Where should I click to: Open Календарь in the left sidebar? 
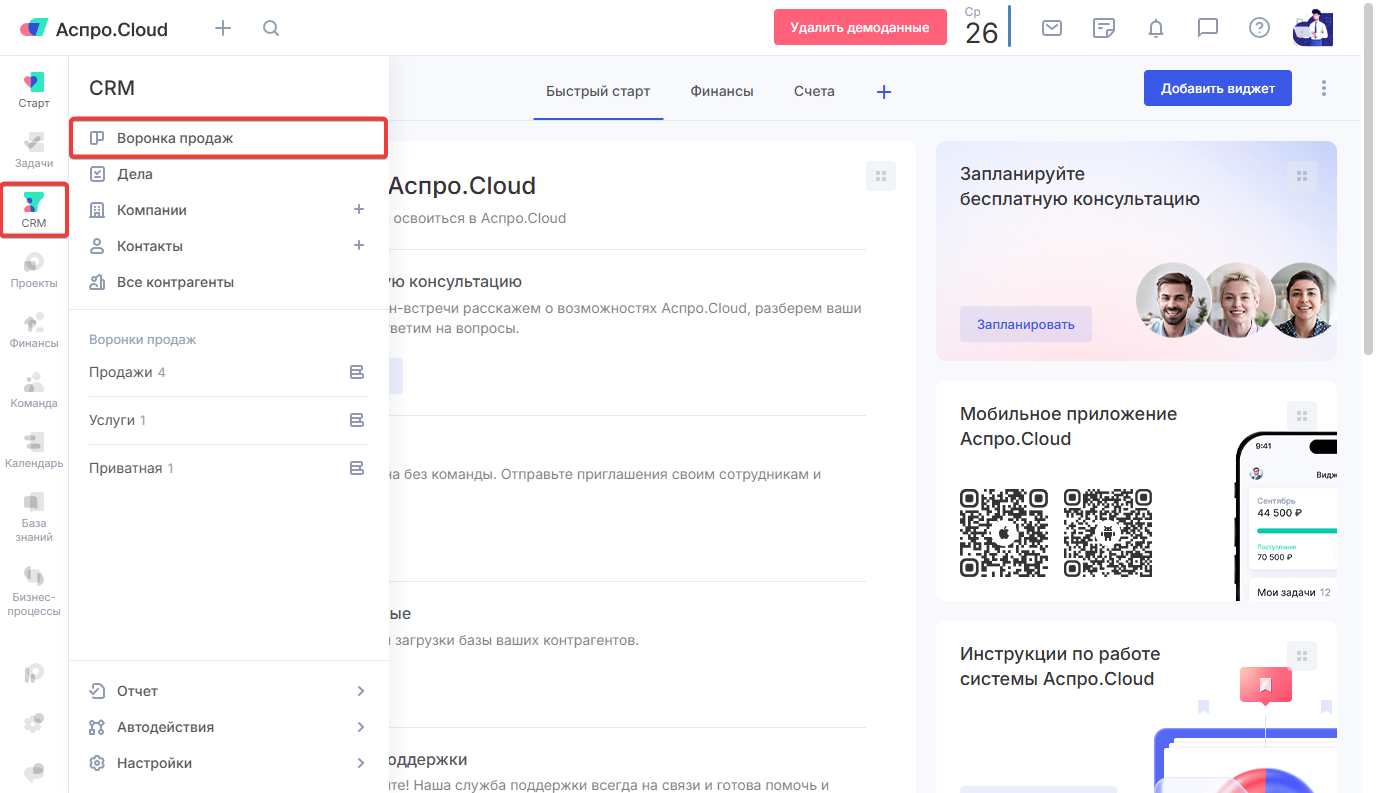point(34,451)
